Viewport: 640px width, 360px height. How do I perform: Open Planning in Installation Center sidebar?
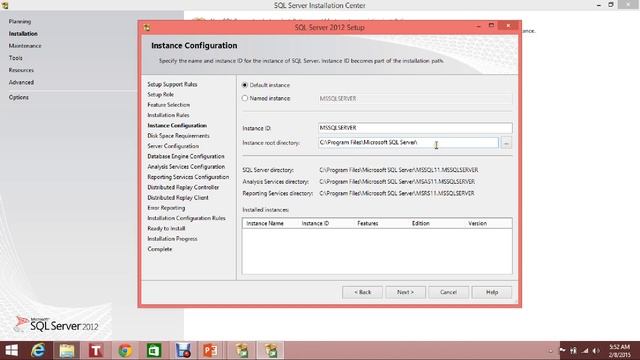20,21
